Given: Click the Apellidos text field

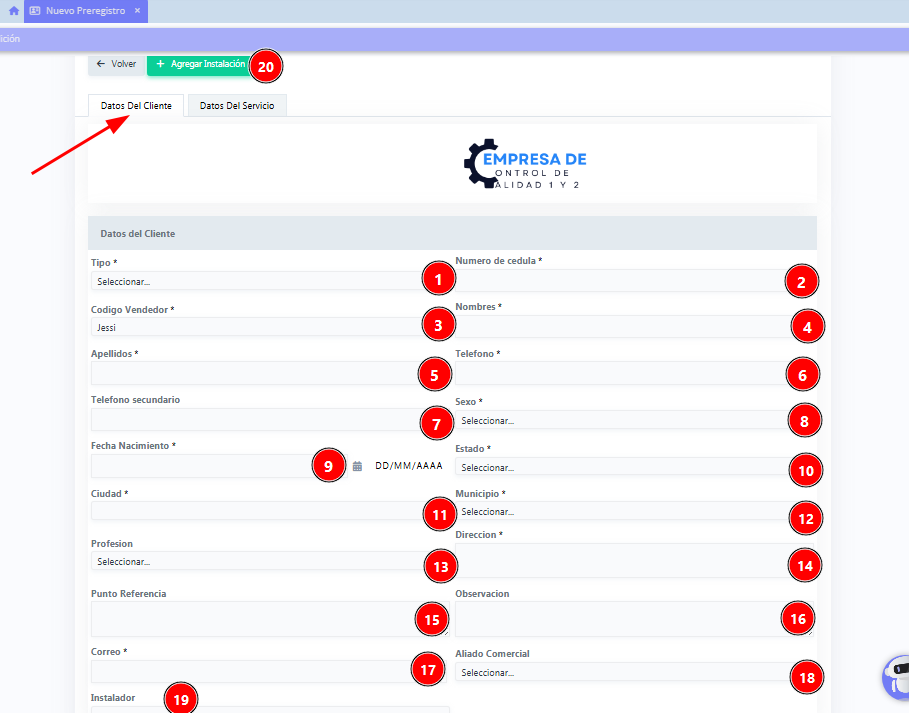Looking at the screenshot, I should [250, 374].
